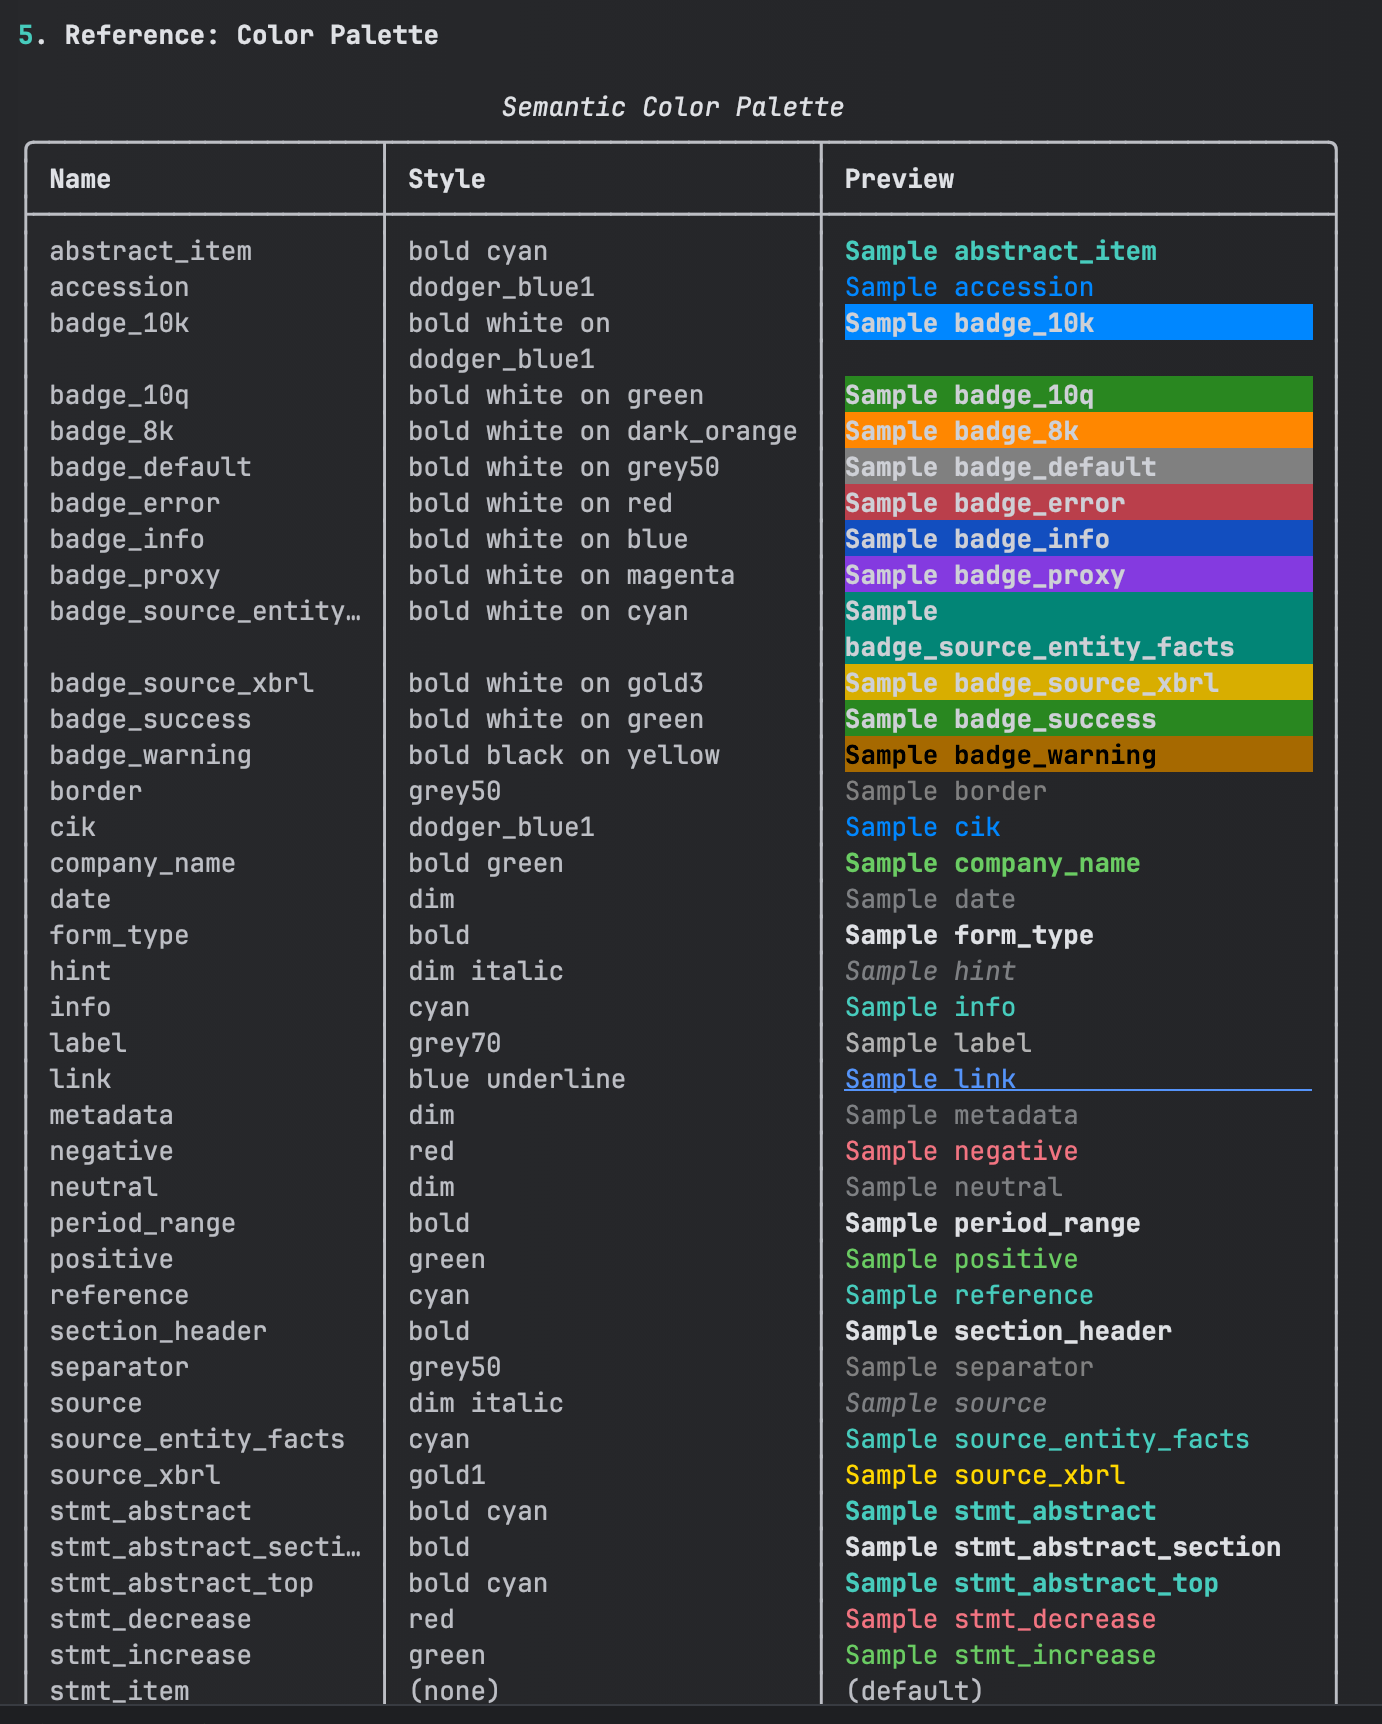Image resolution: width=1382 pixels, height=1724 pixels.
Task: Click the green badge_10q preview swatch
Action: (x=1078, y=395)
